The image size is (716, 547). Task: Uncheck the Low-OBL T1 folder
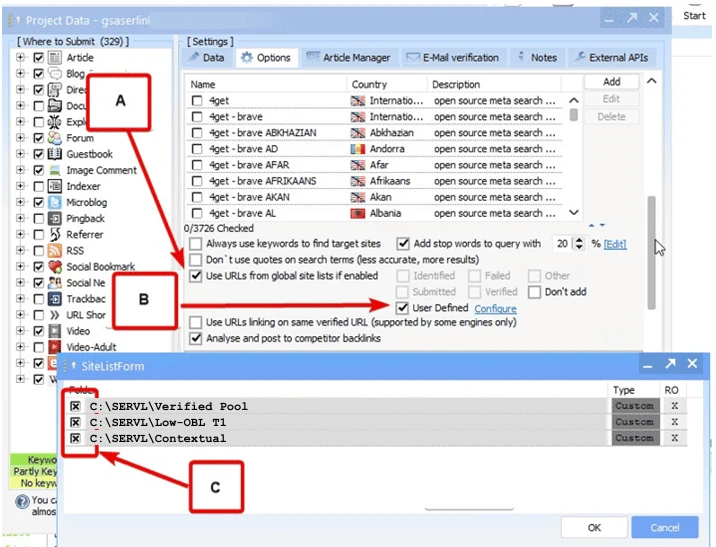tap(75, 422)
